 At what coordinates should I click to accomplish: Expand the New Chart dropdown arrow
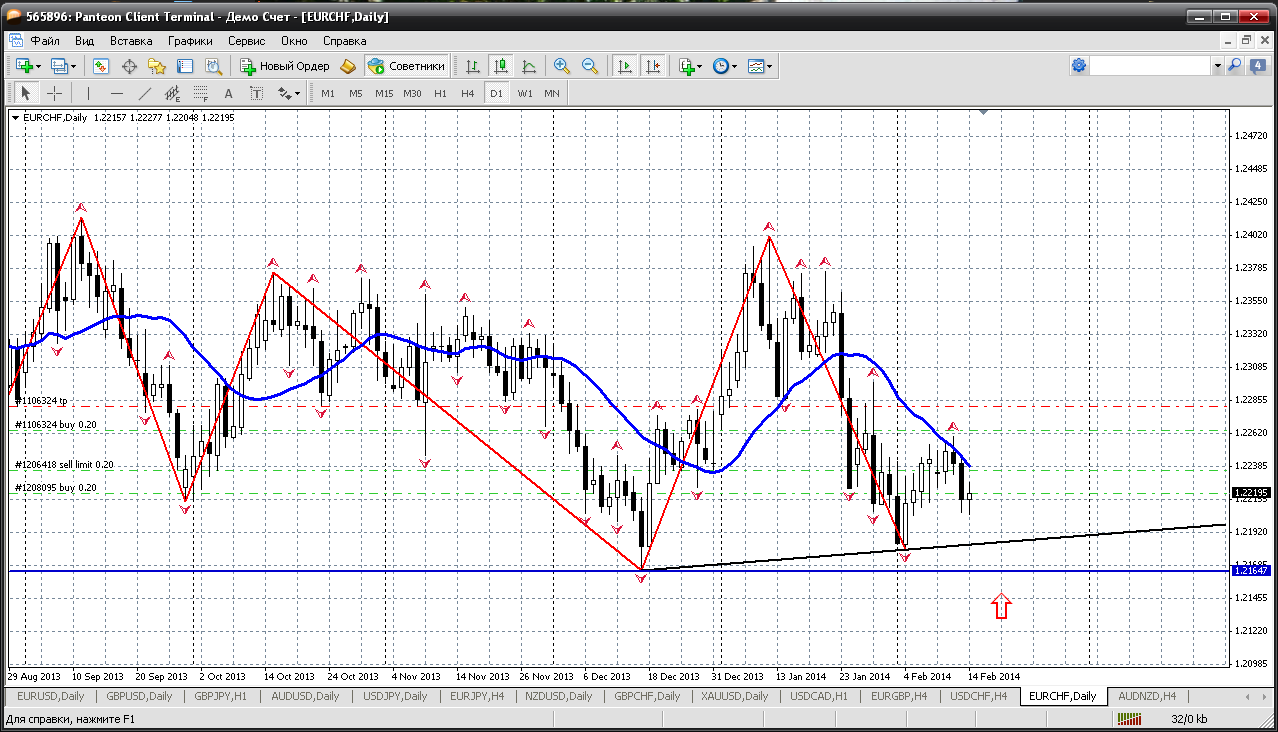(x=39, y=66)
